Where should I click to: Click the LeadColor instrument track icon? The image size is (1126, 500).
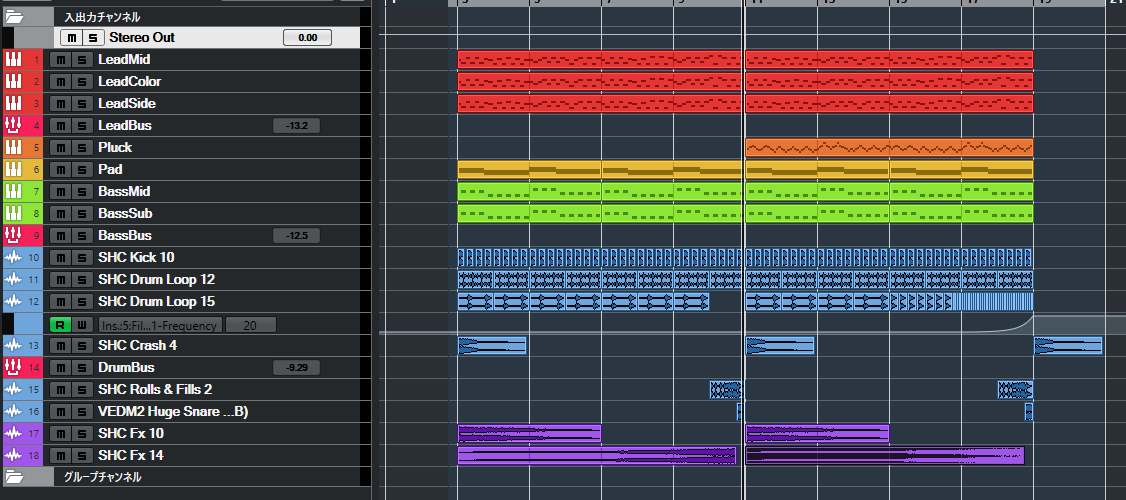coord(13,81)
